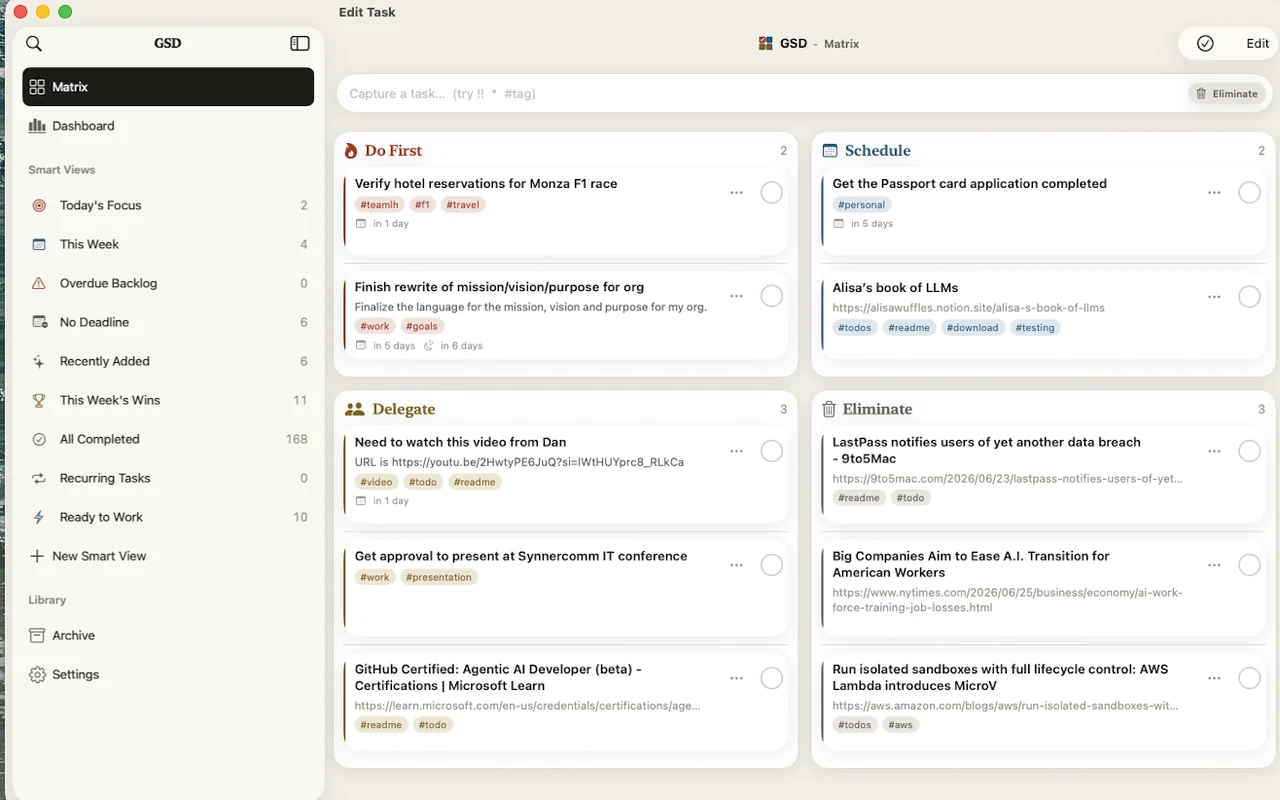Complete the Alisa's book of LLMs task
The height and width of the screenshot is (800, 1280).
click(x=1249, y=296)
